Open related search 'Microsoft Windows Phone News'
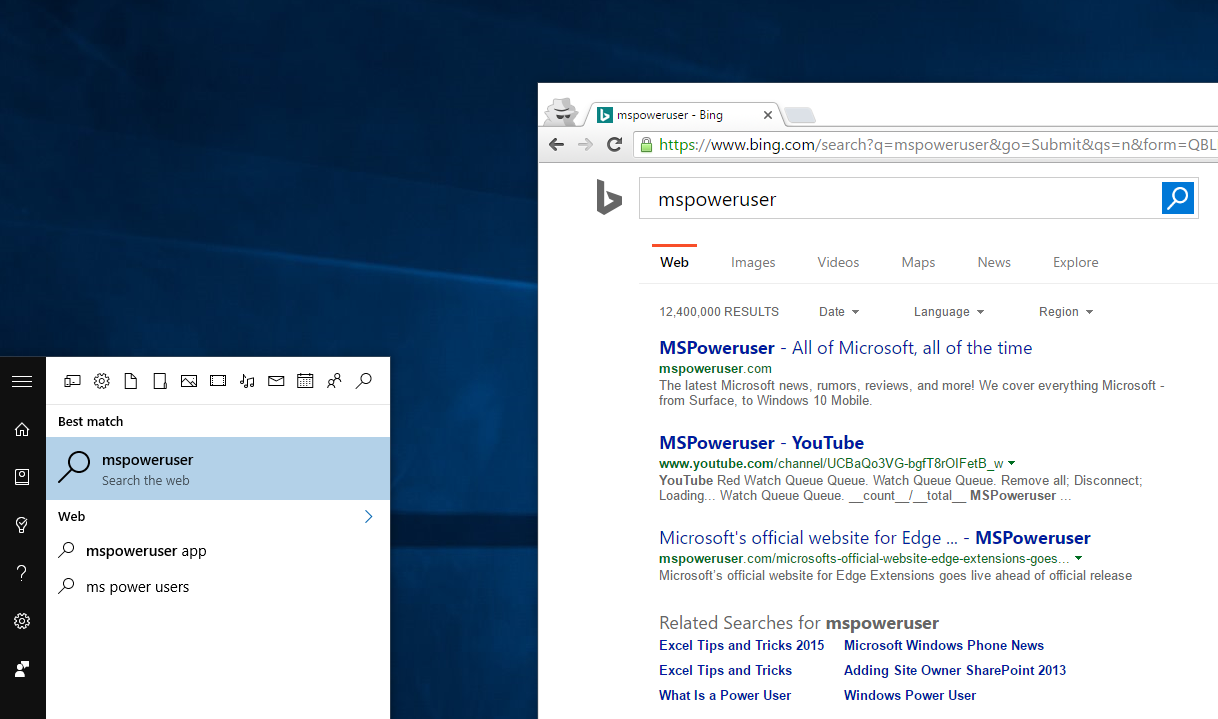 [x=944, y=645]
